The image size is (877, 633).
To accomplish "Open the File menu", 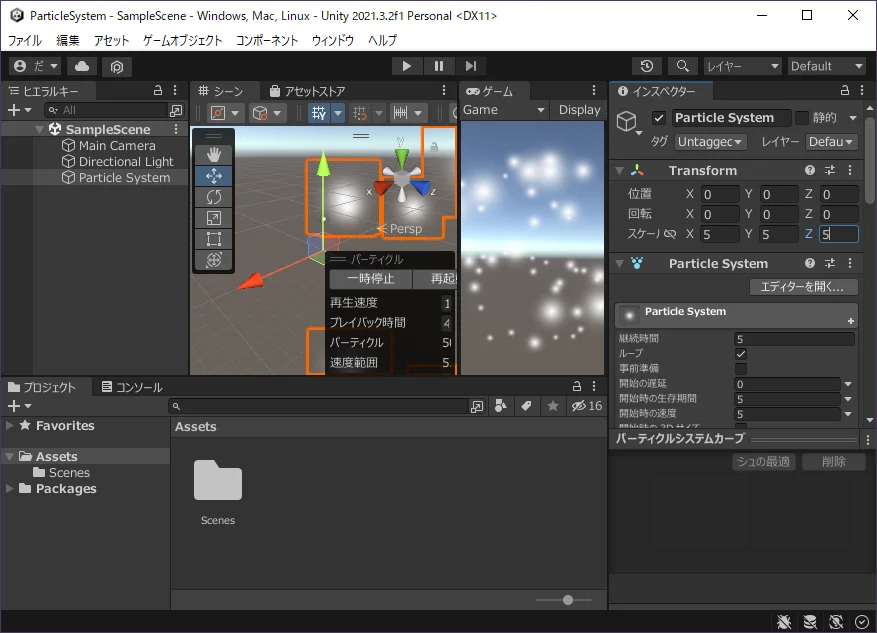I will tap(25, 40).
